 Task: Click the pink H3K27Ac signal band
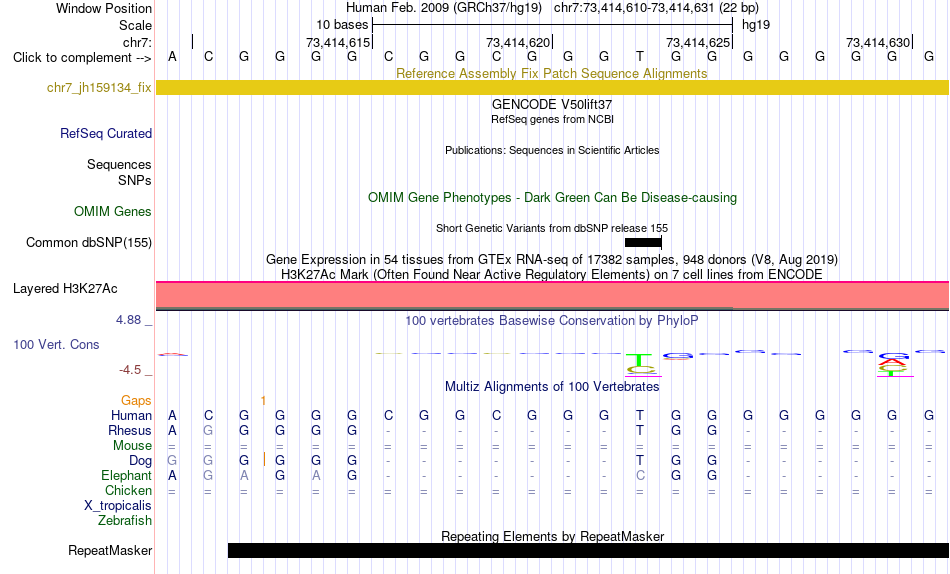[552, 295]
